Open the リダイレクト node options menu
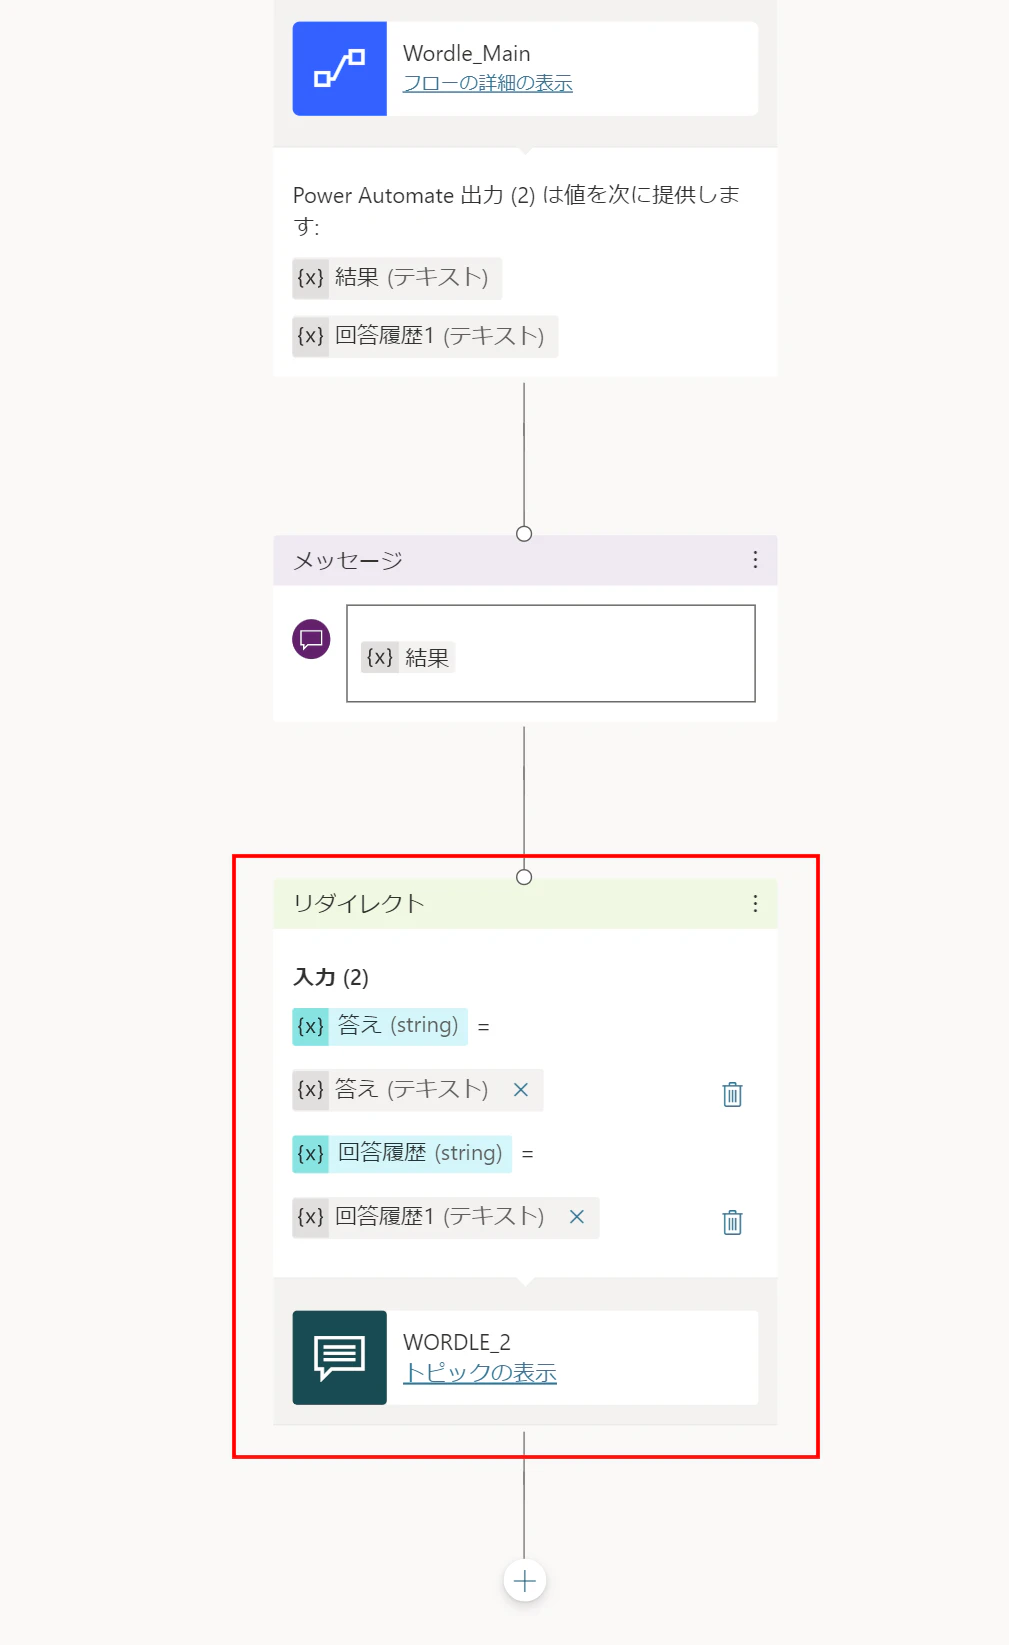1009x1645 pixels. (x=755, y=904)
